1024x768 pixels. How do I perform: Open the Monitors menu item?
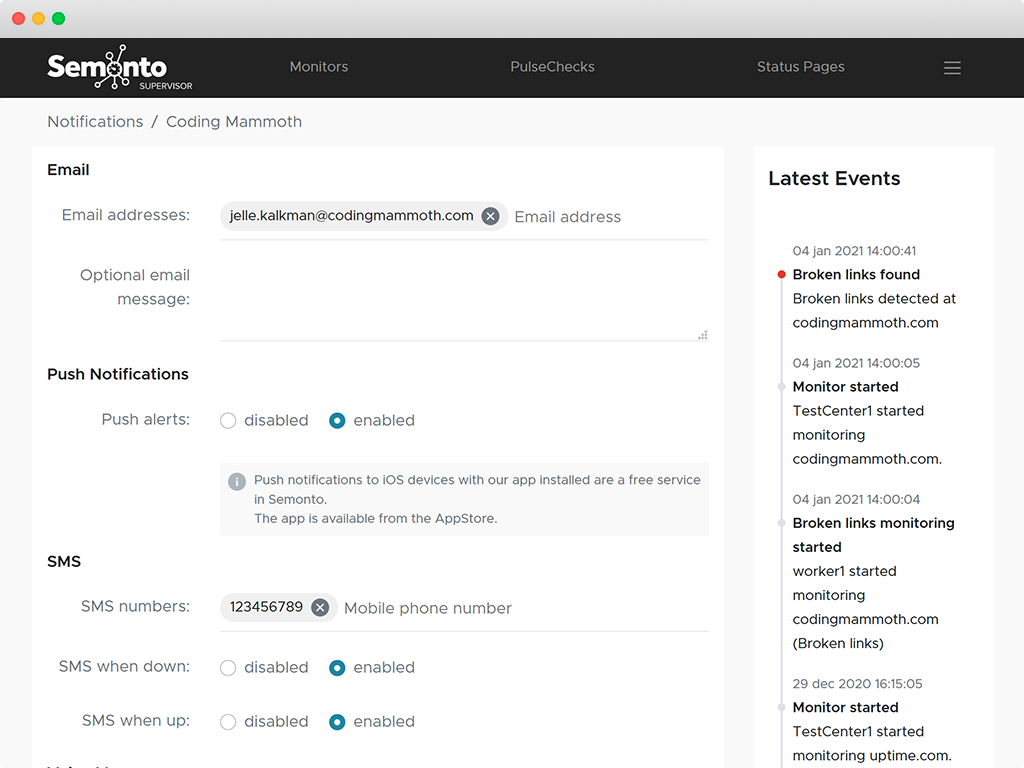tap(319, 67)
